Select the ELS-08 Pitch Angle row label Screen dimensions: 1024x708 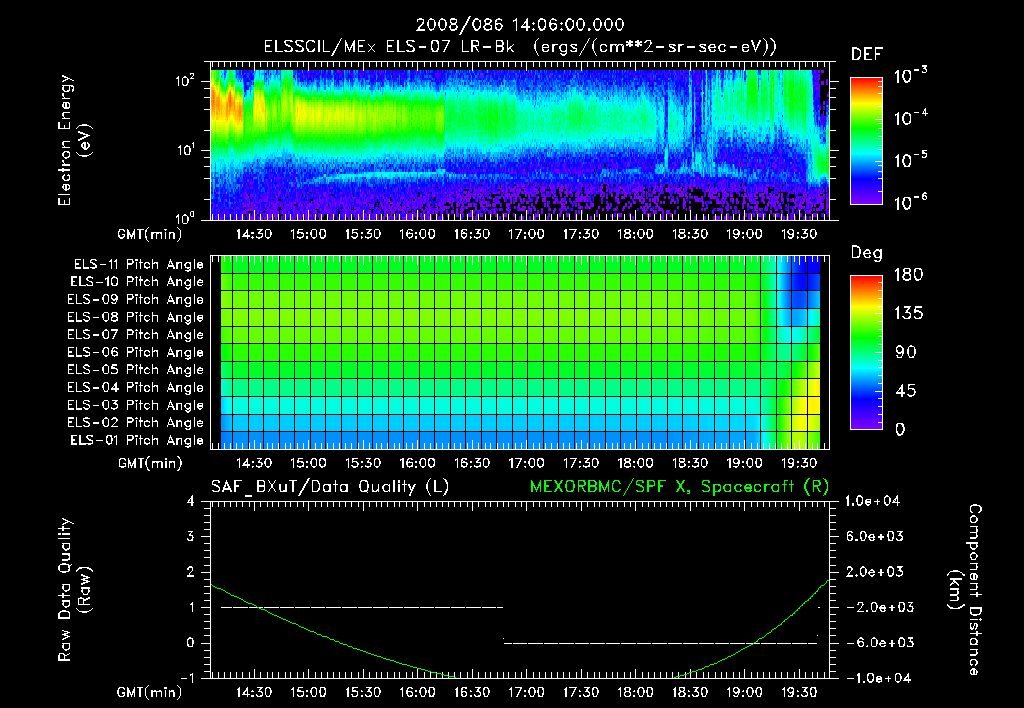click(136, 317)
